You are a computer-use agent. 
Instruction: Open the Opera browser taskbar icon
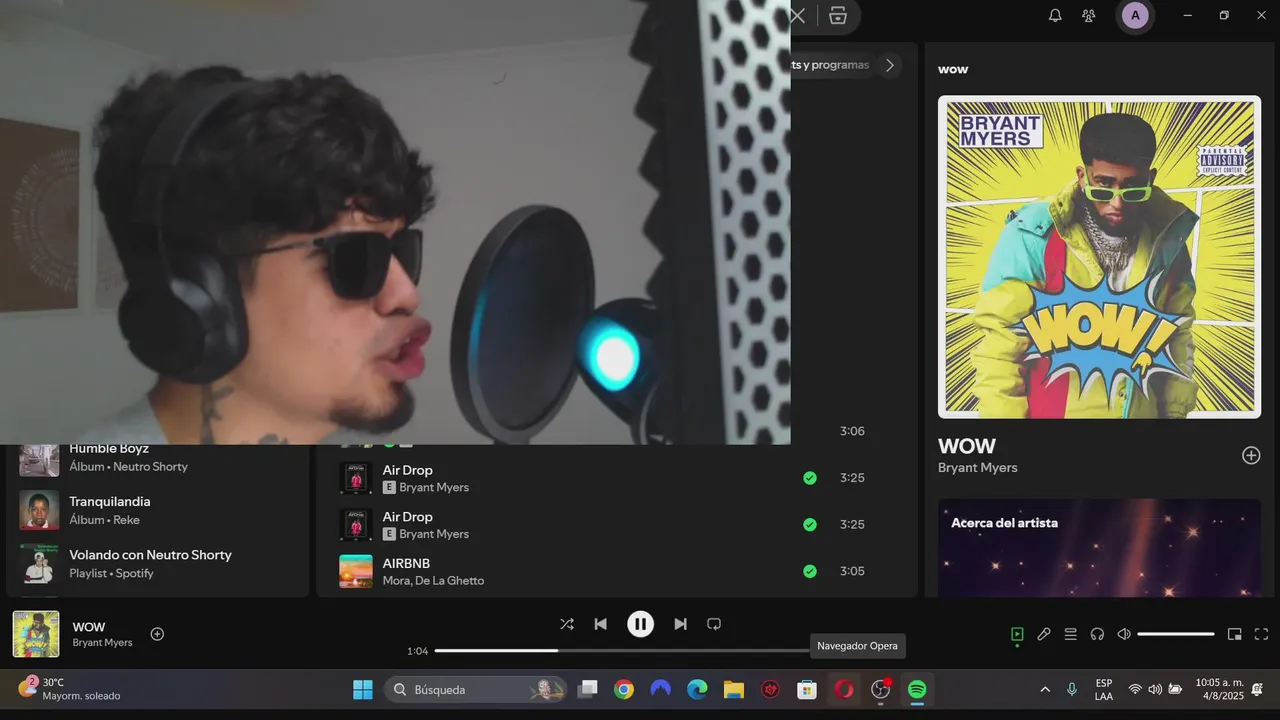pyautogui.click(x=844, y=689)
